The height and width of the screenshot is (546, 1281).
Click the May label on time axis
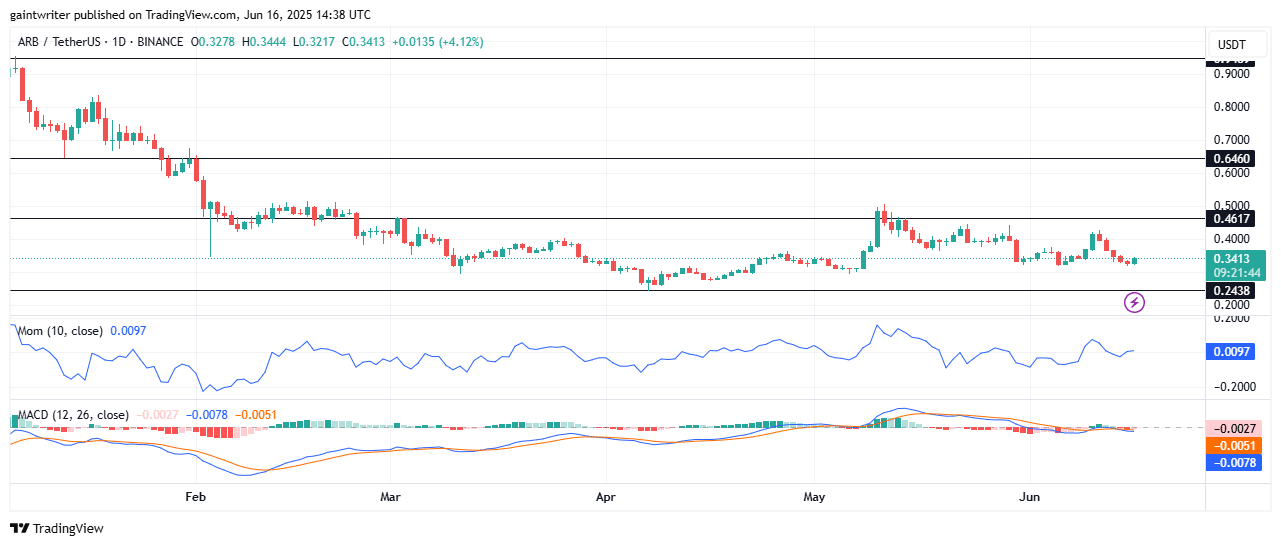814,496
